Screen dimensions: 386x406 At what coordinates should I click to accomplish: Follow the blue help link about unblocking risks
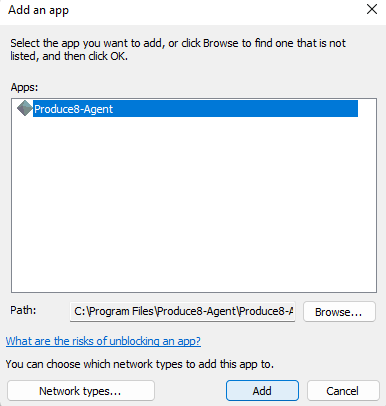coord(103,341)
